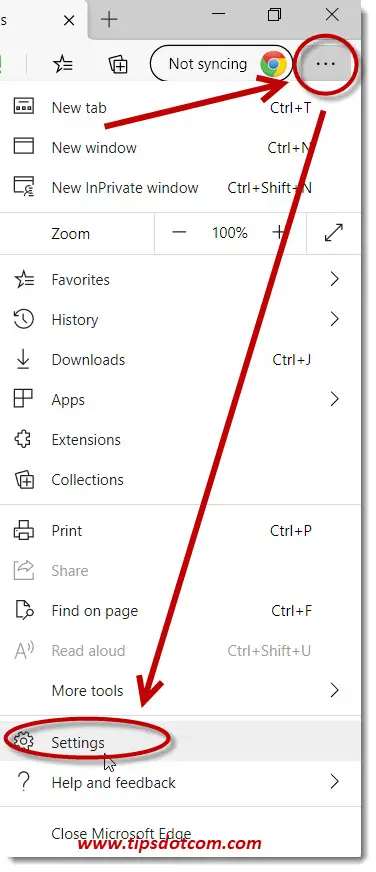Click the Downloads arrow icon
The width and height of the screenshot is (376, 872).
tap(23, 359)
